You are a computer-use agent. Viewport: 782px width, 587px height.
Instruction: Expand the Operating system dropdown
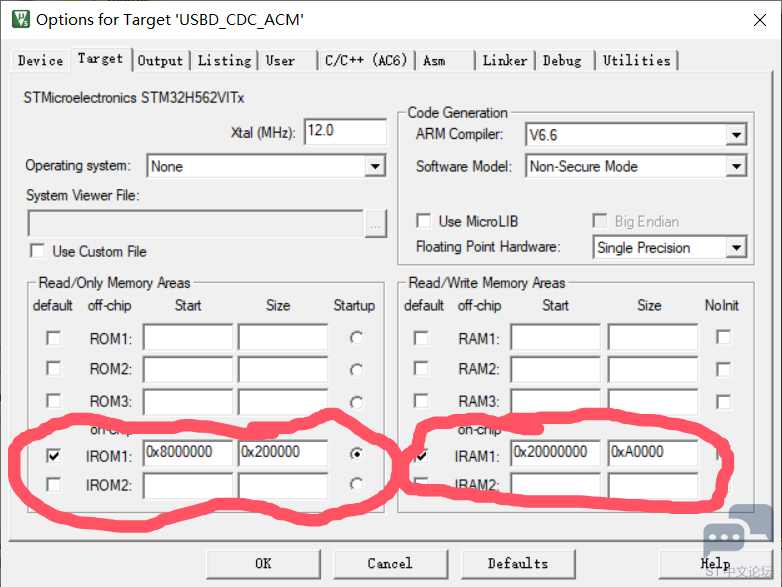point(375,166)
